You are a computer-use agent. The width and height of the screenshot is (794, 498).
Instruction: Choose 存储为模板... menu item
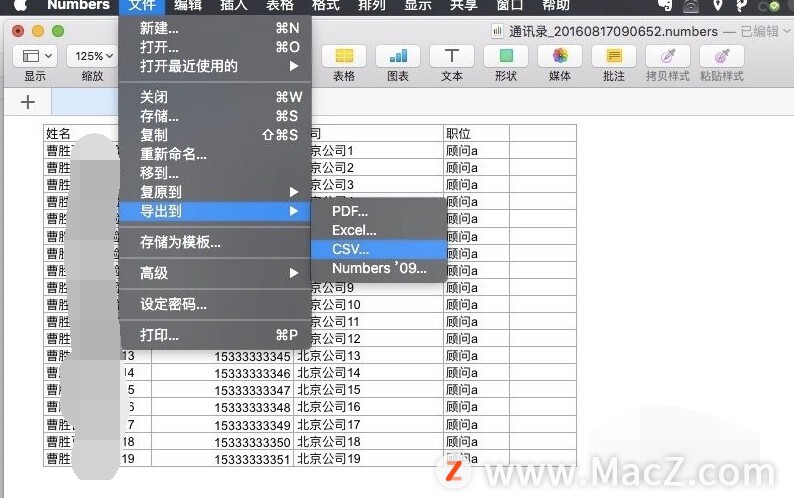(215, 242)
